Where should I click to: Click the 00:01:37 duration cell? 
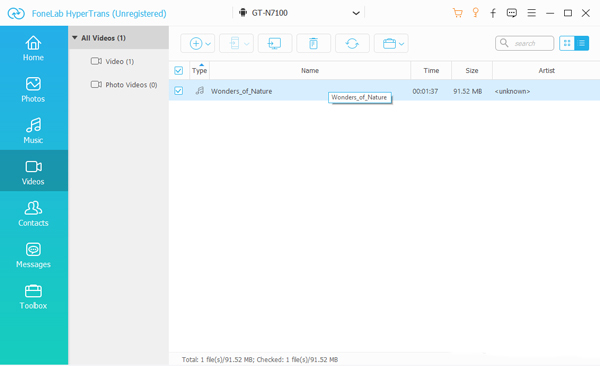coord(425,91)
